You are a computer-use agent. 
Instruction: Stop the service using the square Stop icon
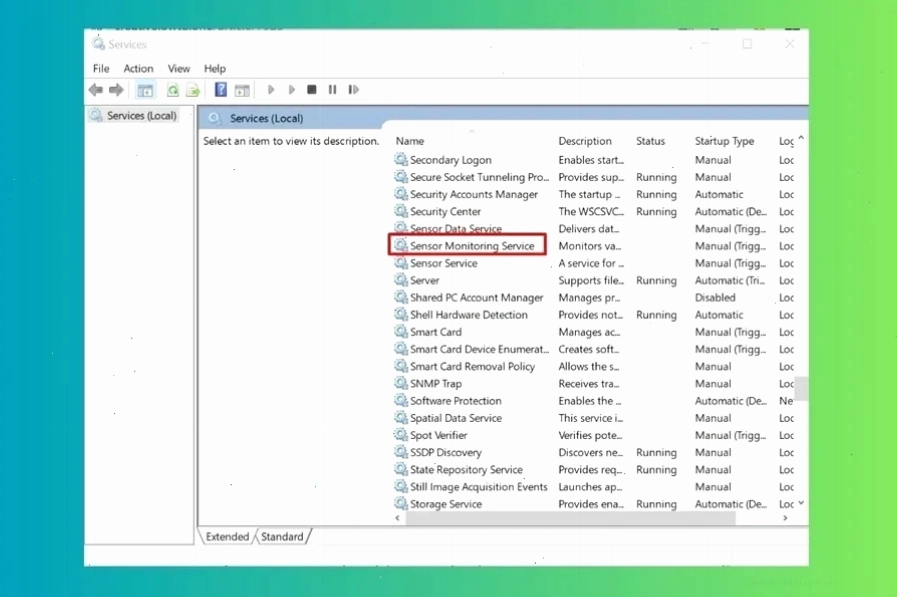point(312,90)
